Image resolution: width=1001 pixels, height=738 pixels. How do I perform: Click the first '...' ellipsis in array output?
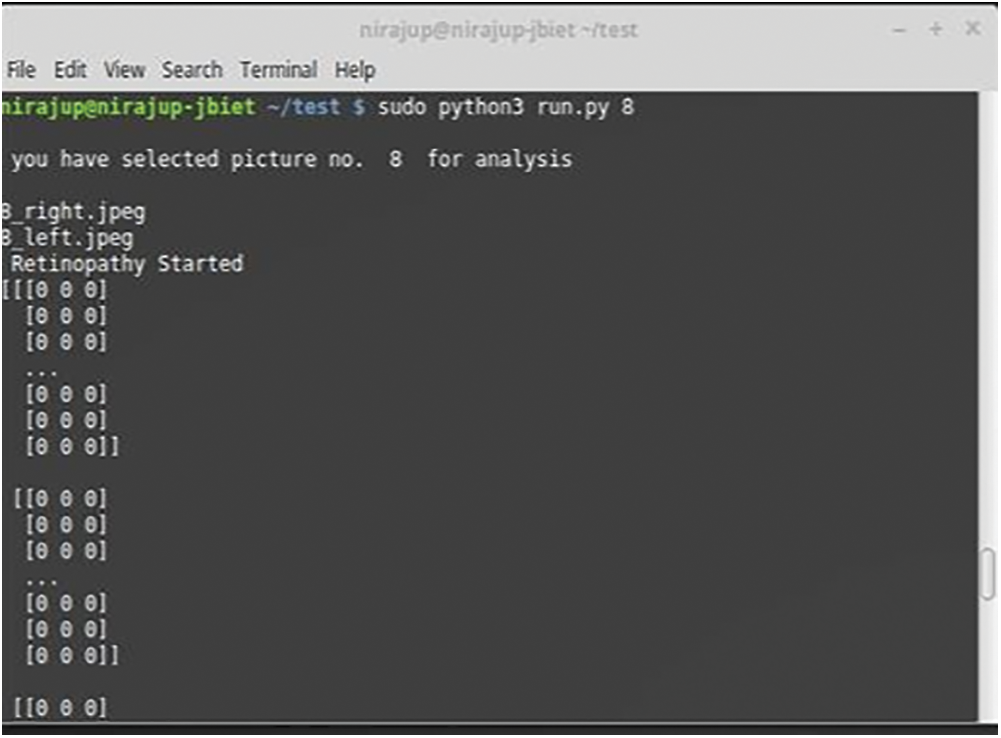(42, 369)
